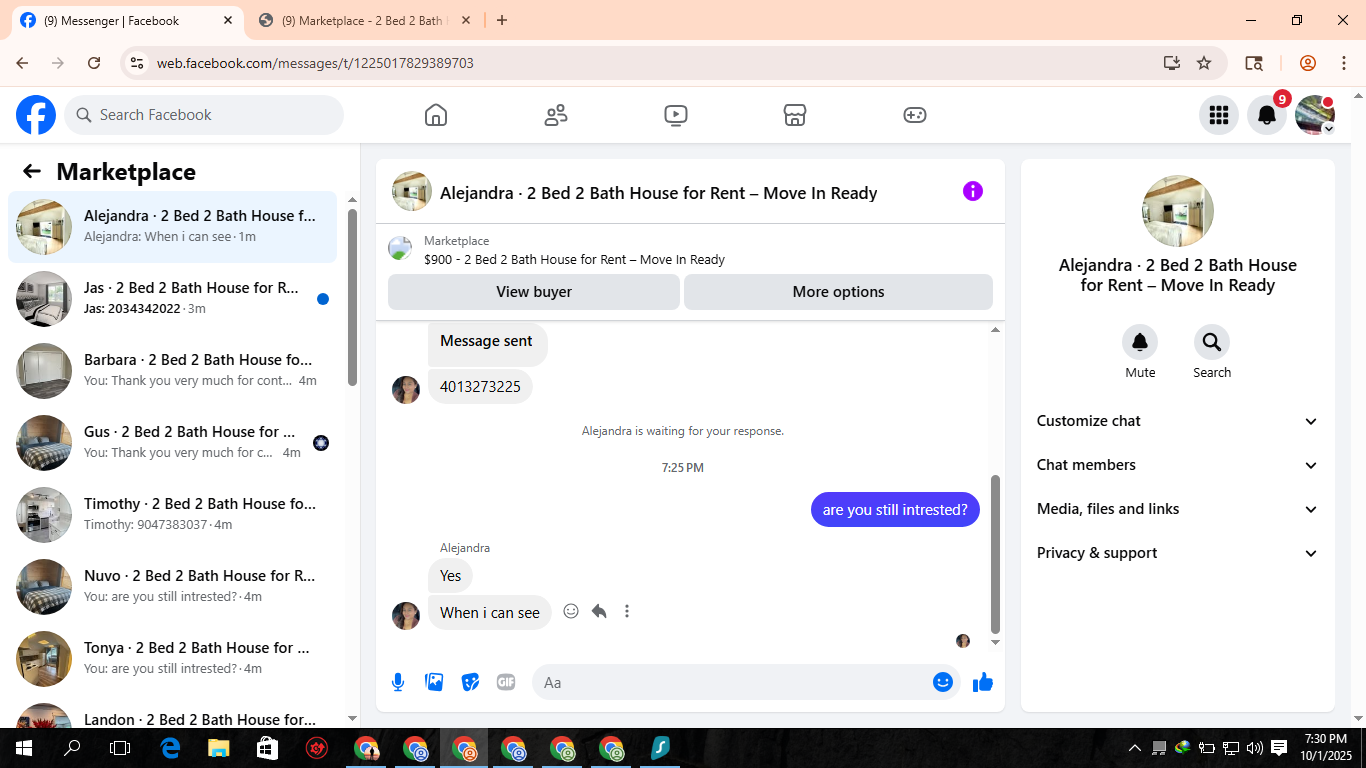Go to the Home feed icon

tap(436, 115)
